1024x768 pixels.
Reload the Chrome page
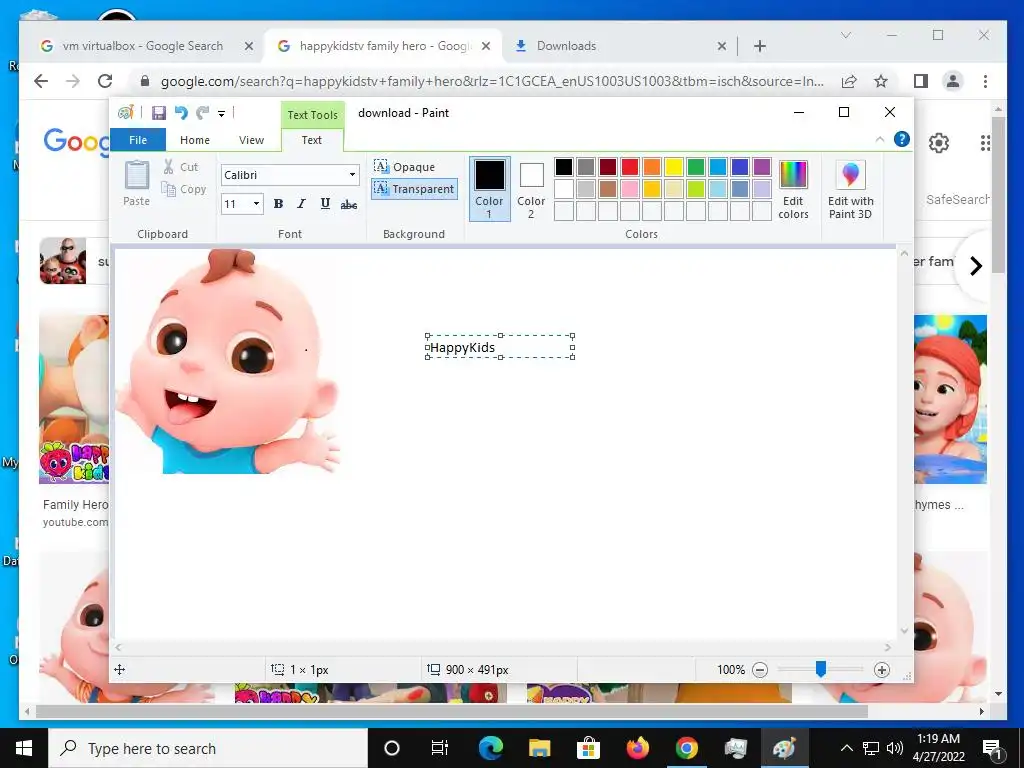(x=104, y=81)
